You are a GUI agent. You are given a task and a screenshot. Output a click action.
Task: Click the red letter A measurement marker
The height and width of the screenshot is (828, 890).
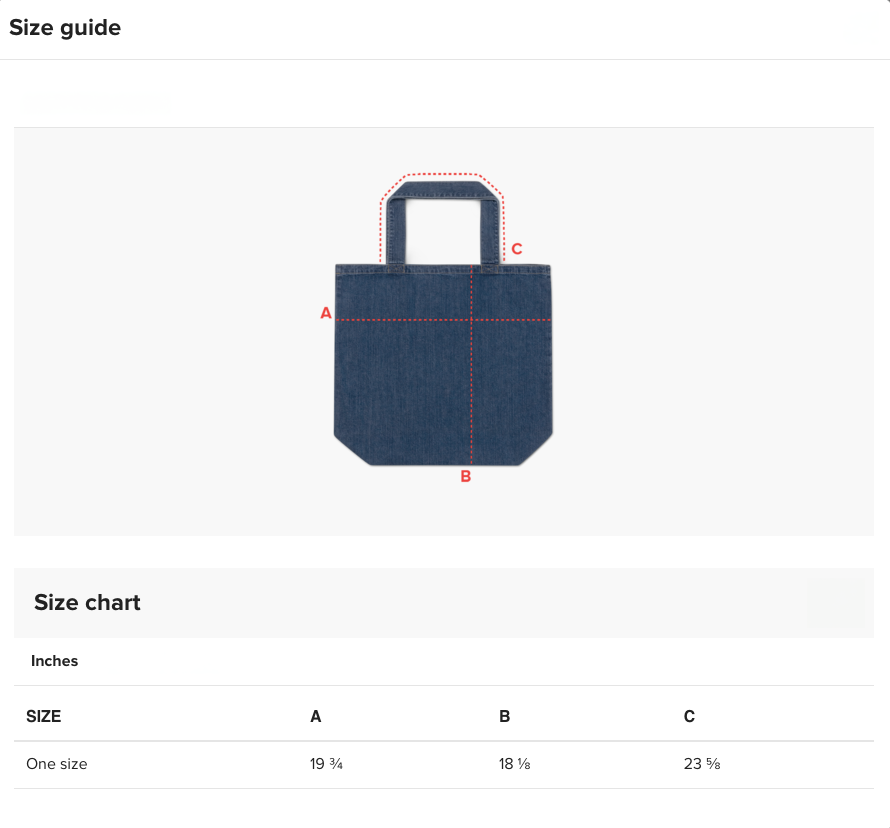click(x=325, y=313)
